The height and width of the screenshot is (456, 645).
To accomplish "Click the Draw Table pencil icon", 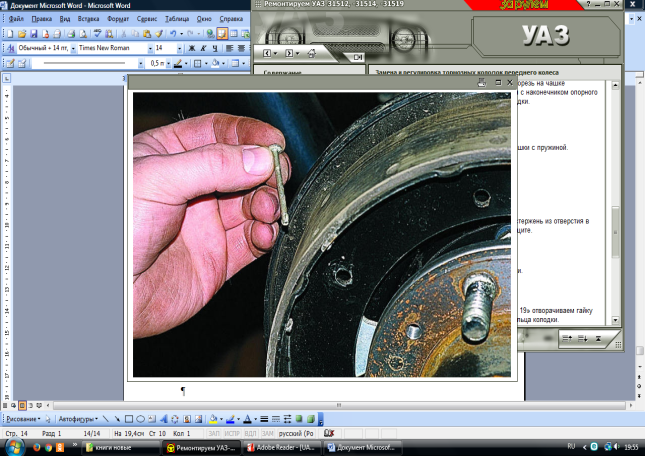I will click(x=10, y=63).
